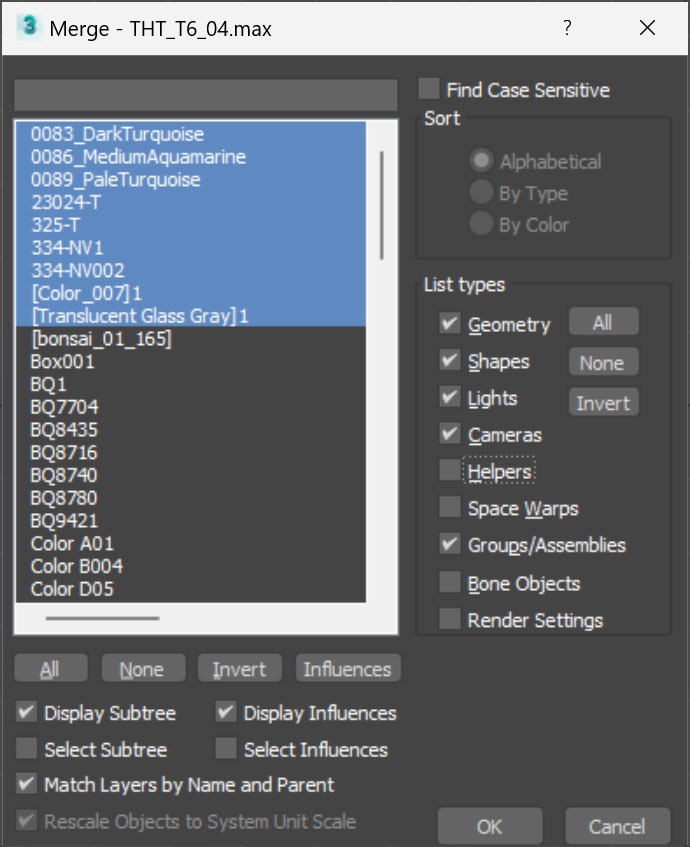Choose BQ8740 in the merge list
Screen dimensions: 690x847
pyautogui.click(x=64, y=475)
